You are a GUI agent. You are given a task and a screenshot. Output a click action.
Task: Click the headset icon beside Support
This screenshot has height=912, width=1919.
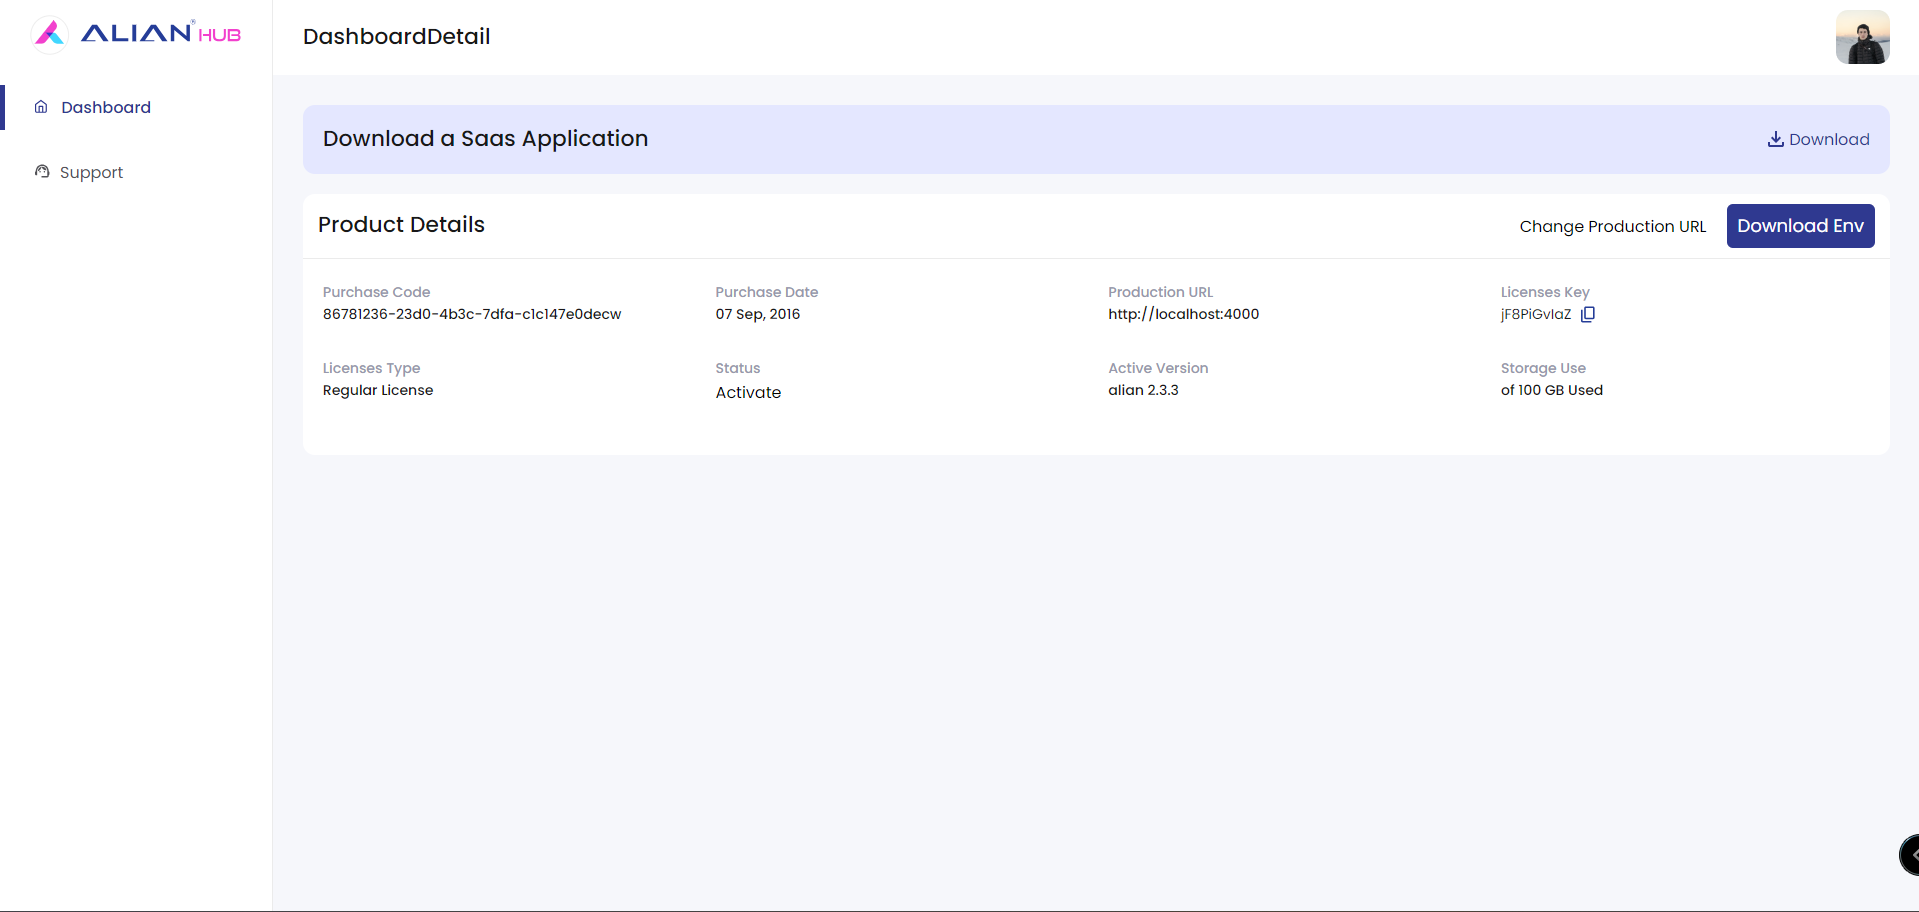click(x=42, y=172)
